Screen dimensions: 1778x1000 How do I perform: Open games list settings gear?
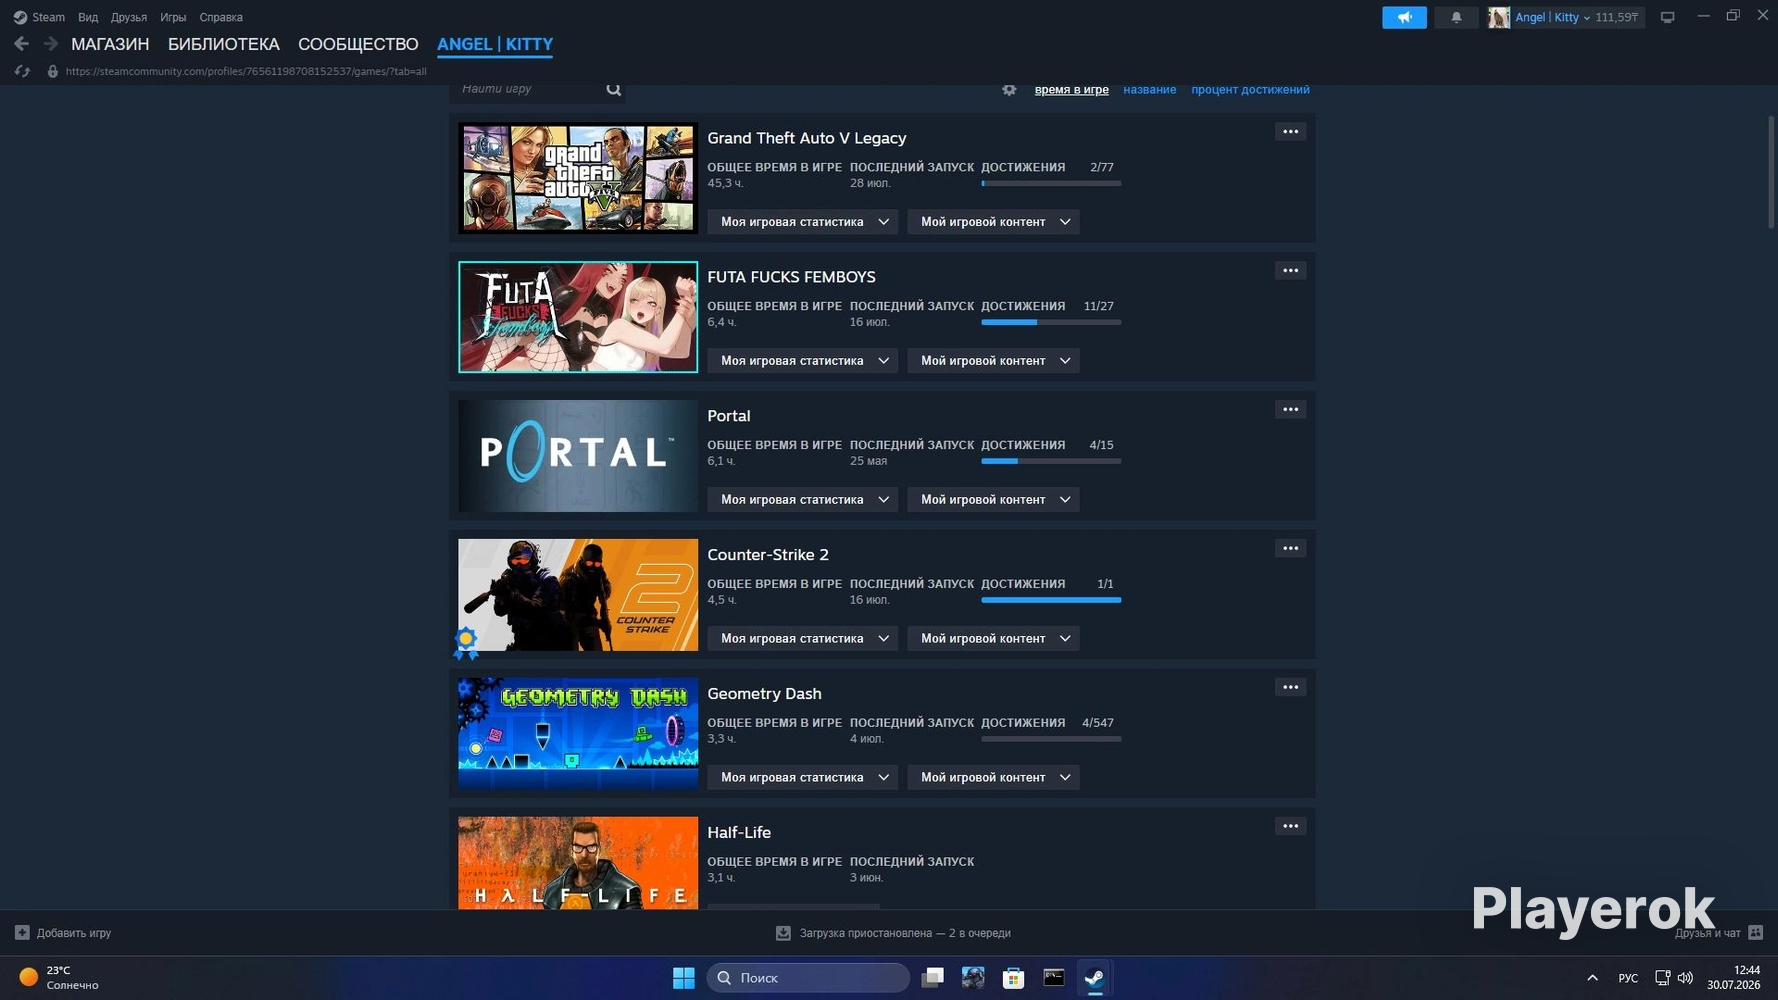[1009, 89]
